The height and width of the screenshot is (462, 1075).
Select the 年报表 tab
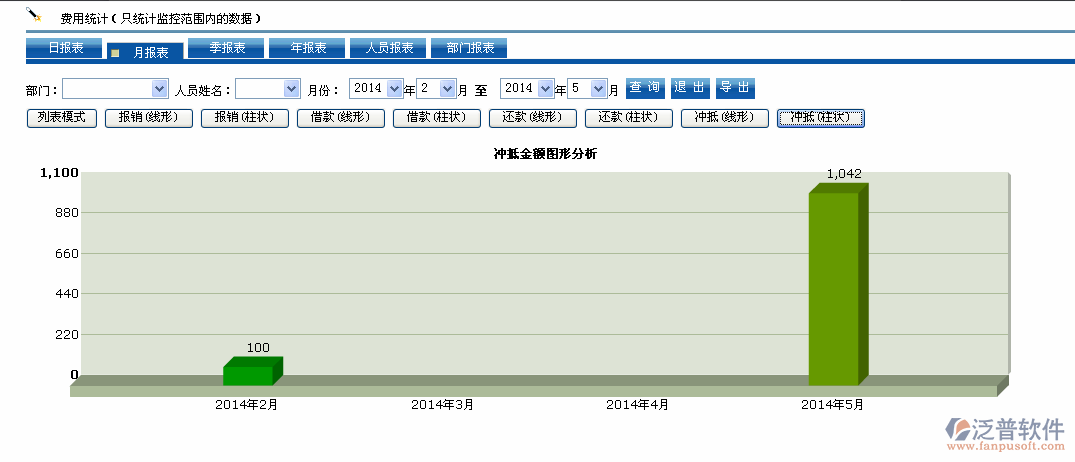pyautogui.click(x=307, y=48)
